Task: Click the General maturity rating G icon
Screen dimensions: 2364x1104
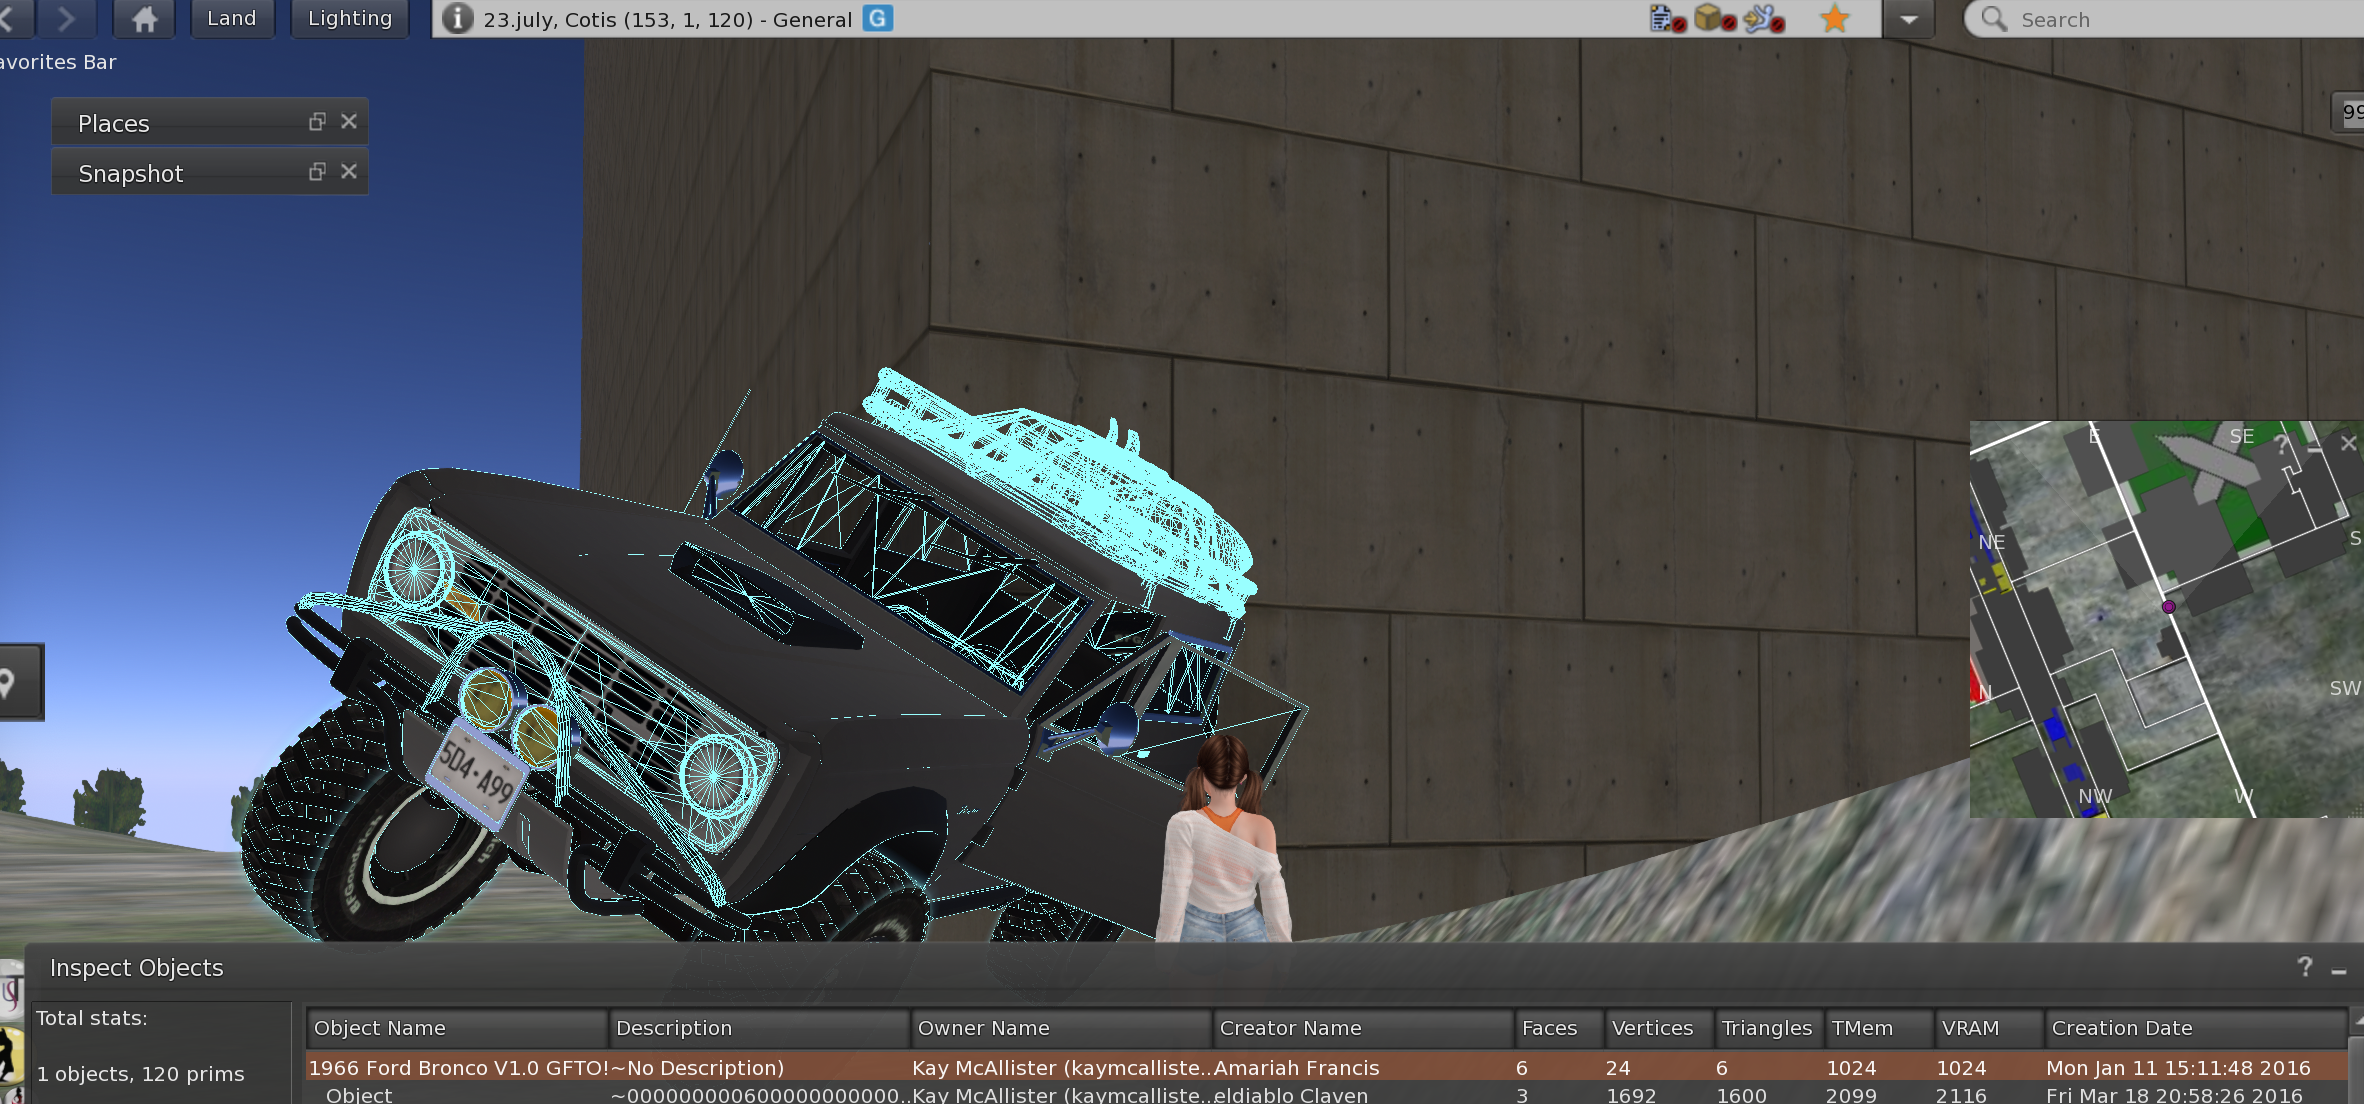Action: click(877, 19)
